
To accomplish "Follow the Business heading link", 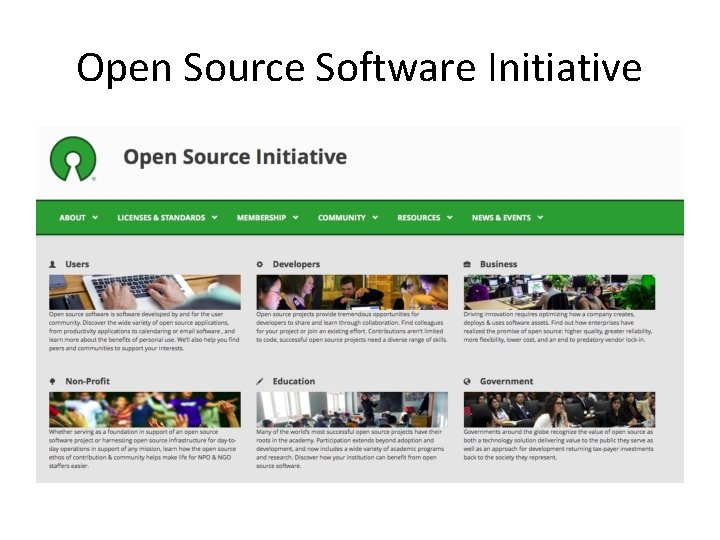I will click(498, 264).
